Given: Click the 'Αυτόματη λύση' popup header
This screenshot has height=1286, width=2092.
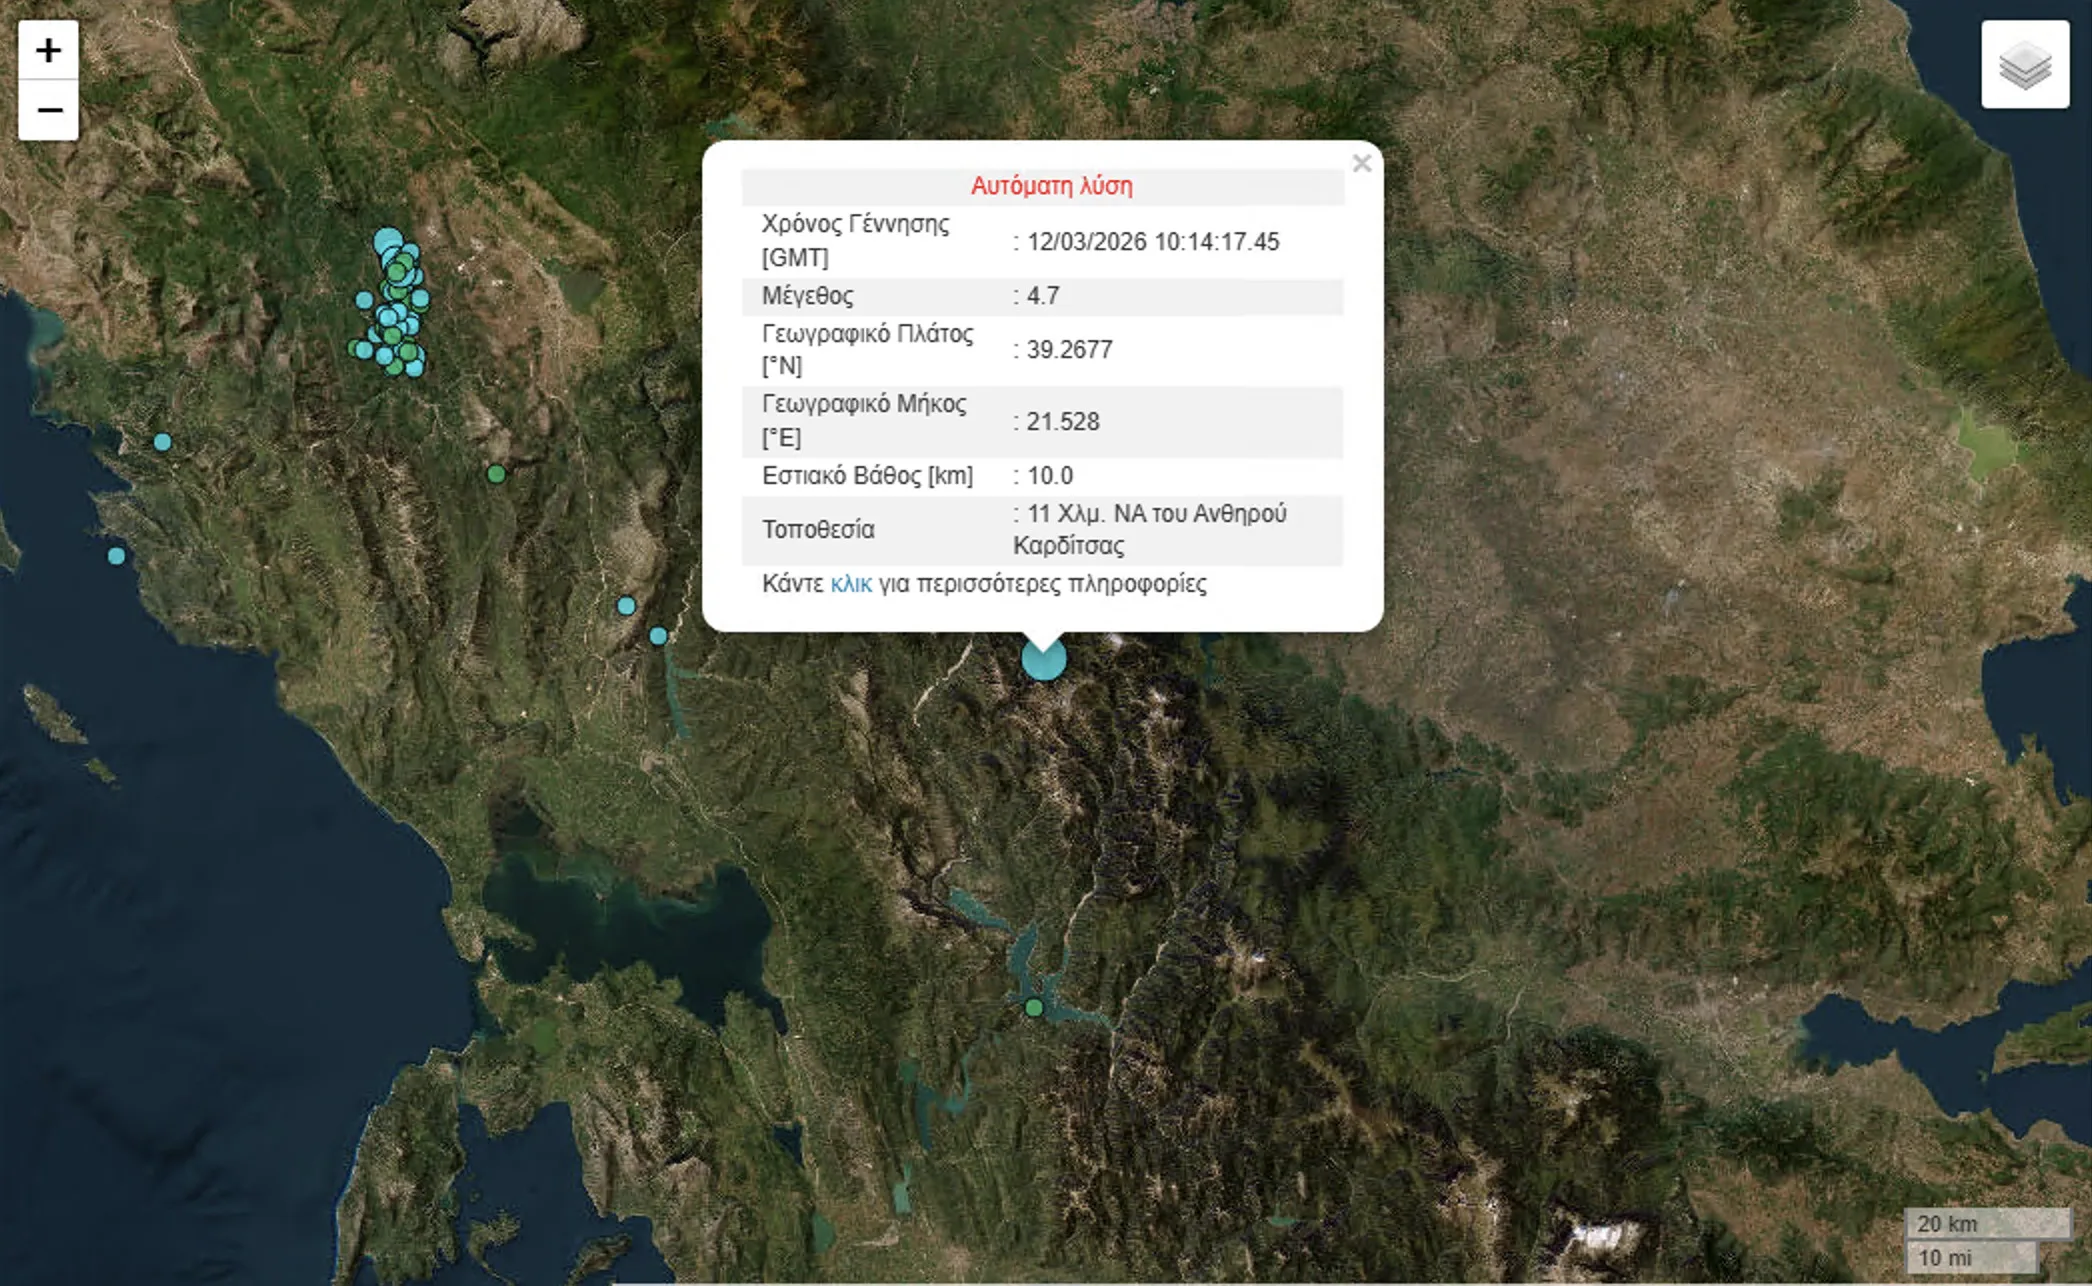Looking at the screenshot, I should coord(1051,186).
